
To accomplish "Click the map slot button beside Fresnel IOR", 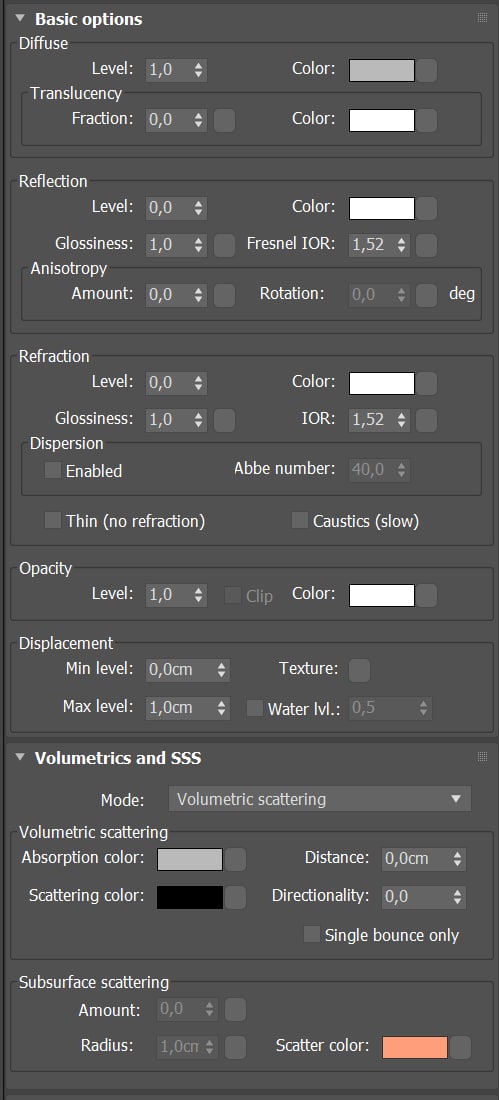I will (427, 246).
